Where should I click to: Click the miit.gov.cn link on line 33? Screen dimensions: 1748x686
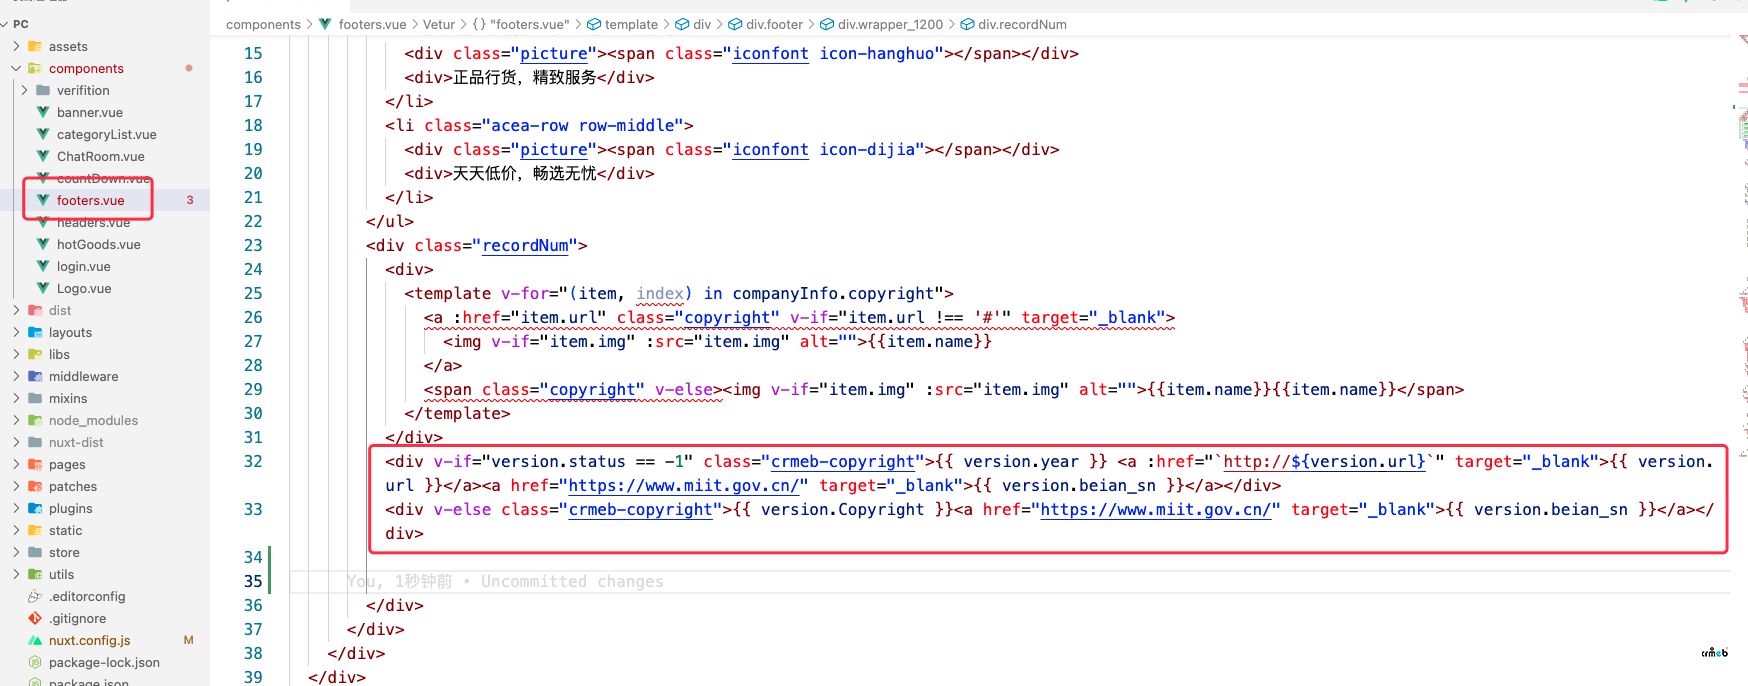[1159, 510]
